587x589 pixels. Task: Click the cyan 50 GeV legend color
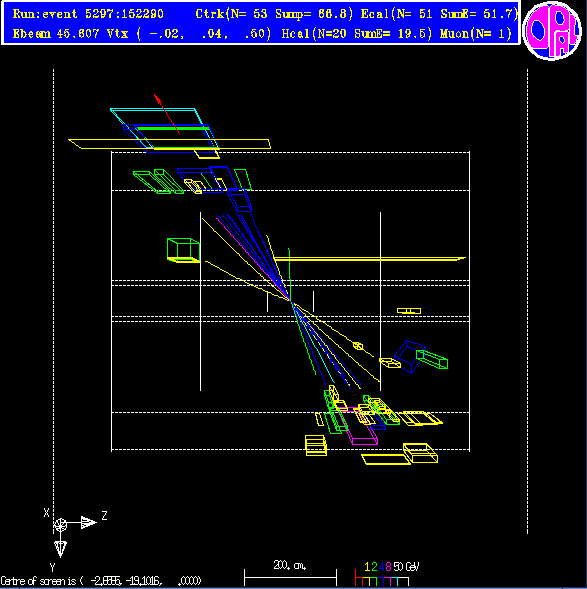[x=398, y=566]
